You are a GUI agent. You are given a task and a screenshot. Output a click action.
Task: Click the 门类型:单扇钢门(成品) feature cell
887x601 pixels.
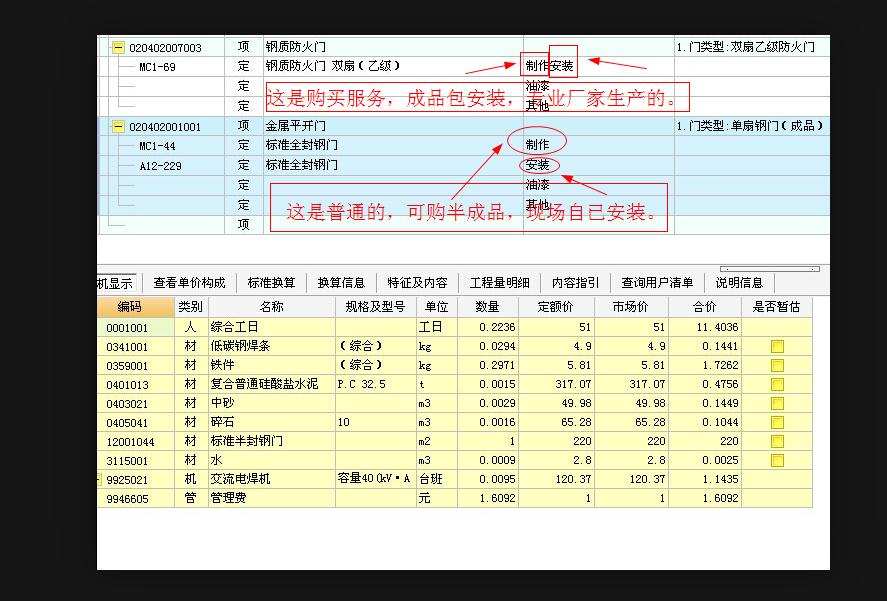click(x=750, y=126)
